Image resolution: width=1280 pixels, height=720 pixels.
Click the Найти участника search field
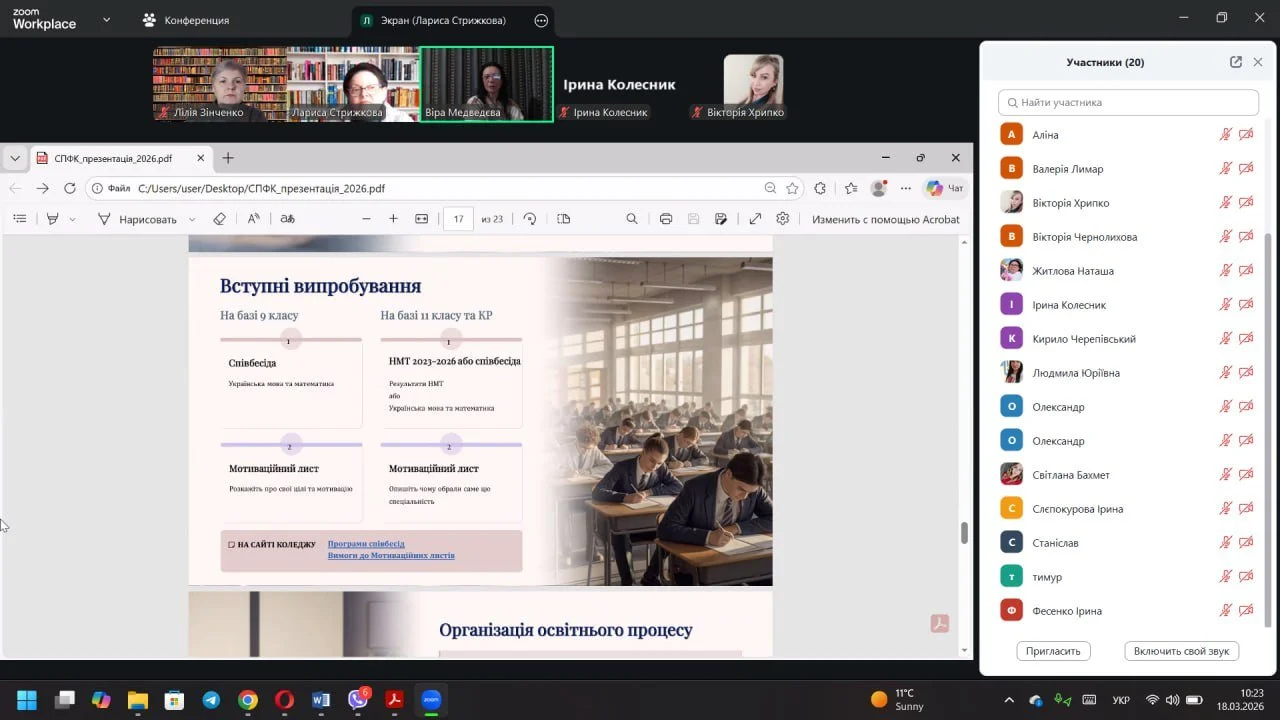(x=1128, y=102)
